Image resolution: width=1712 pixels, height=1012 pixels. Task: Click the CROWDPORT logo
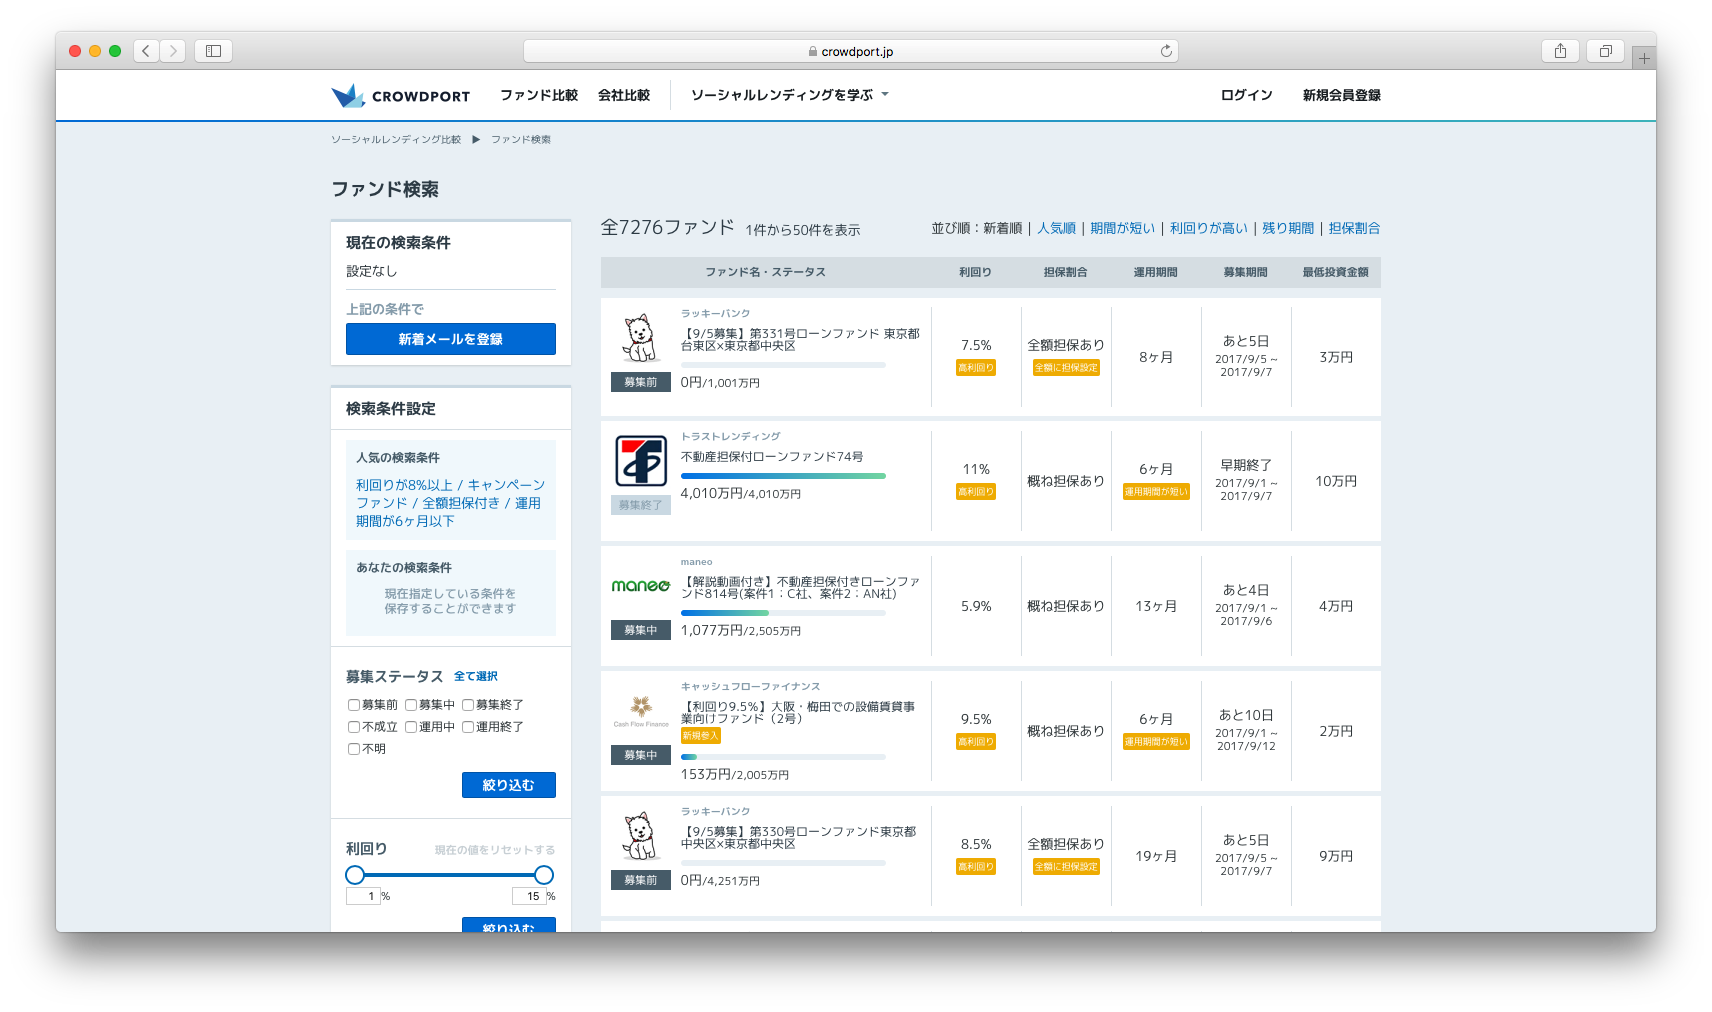tap(401, 96)
